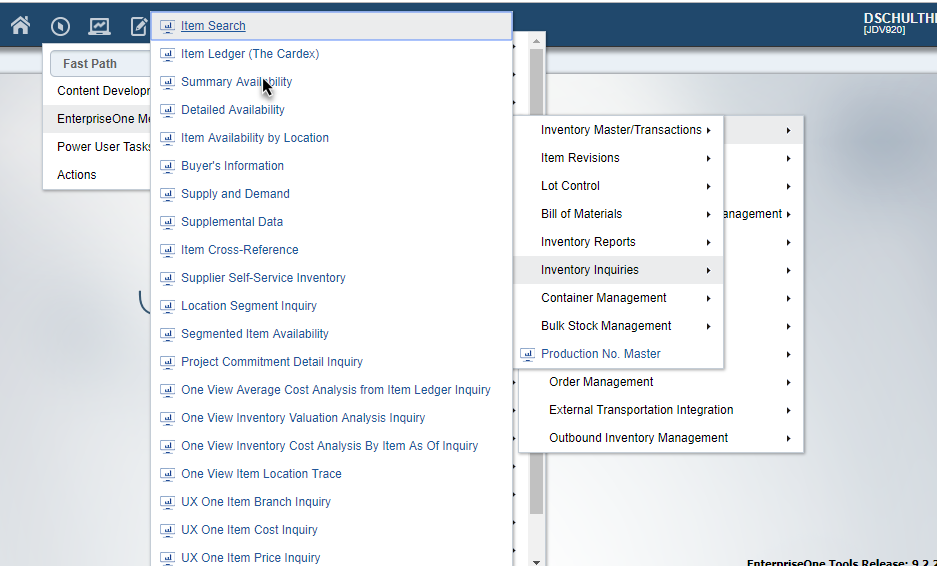
Task: Choose Container Management menu item
Action: (603, 298)
